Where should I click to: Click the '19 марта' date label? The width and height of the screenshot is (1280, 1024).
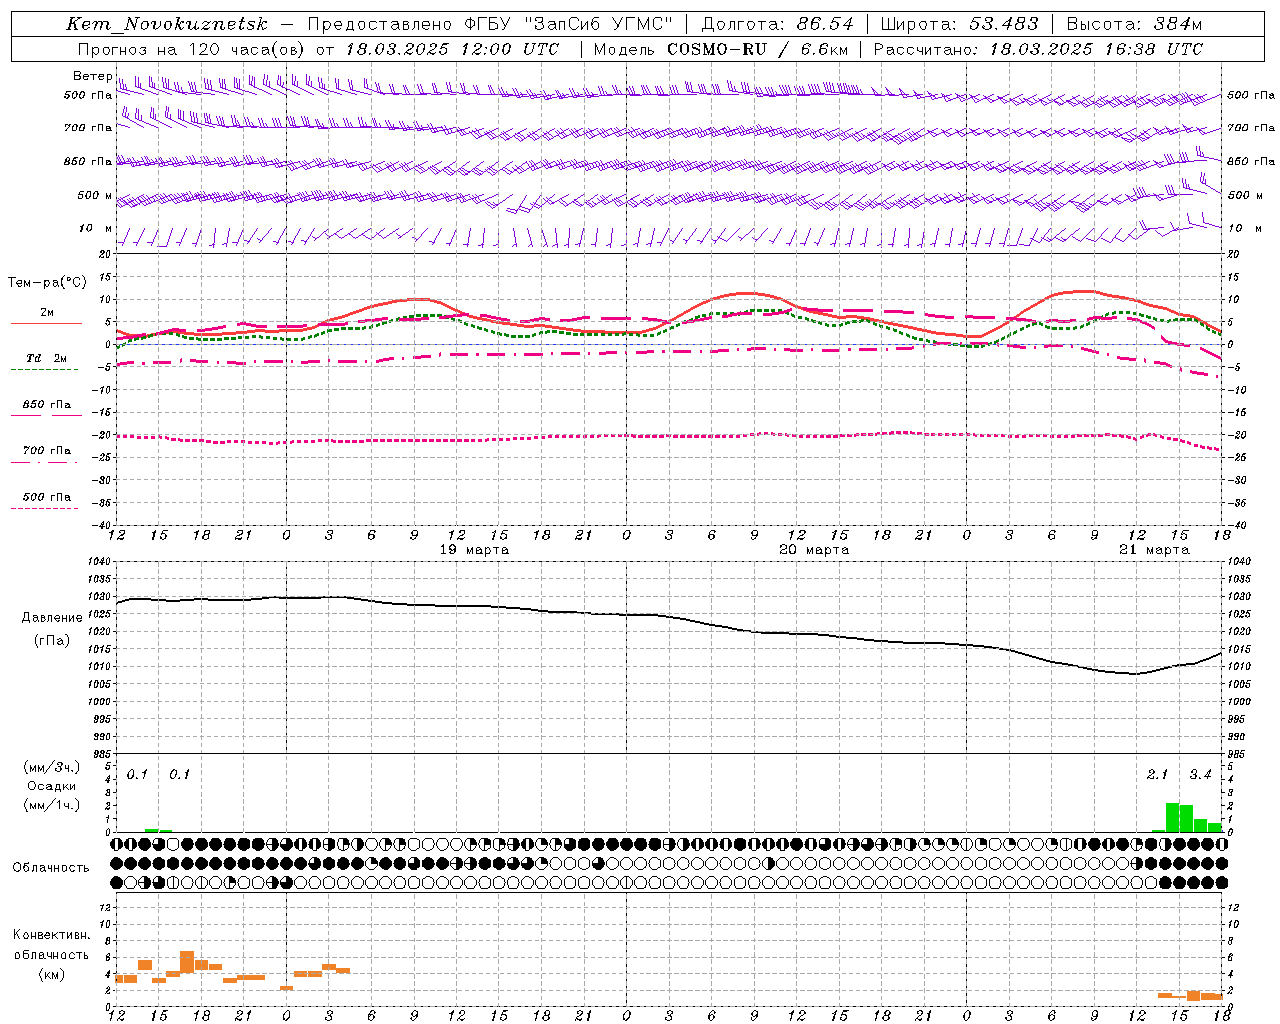pyautogui.click(x=474, y=550)
